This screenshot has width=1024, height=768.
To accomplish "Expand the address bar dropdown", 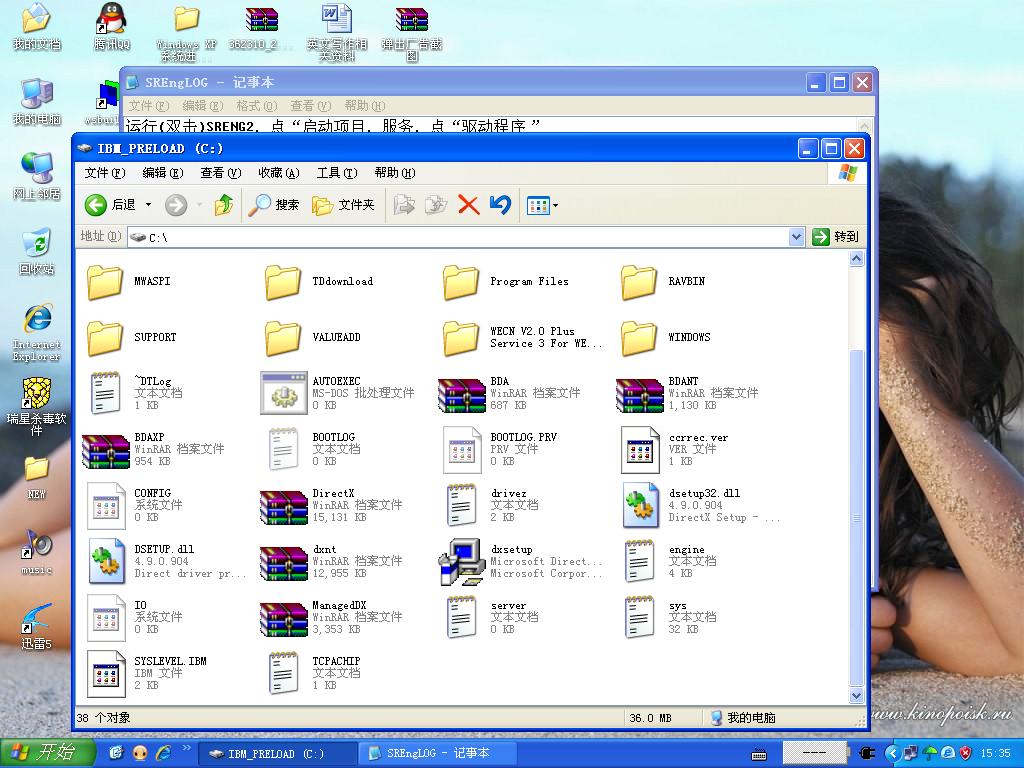I will click(x=796, y=237).
